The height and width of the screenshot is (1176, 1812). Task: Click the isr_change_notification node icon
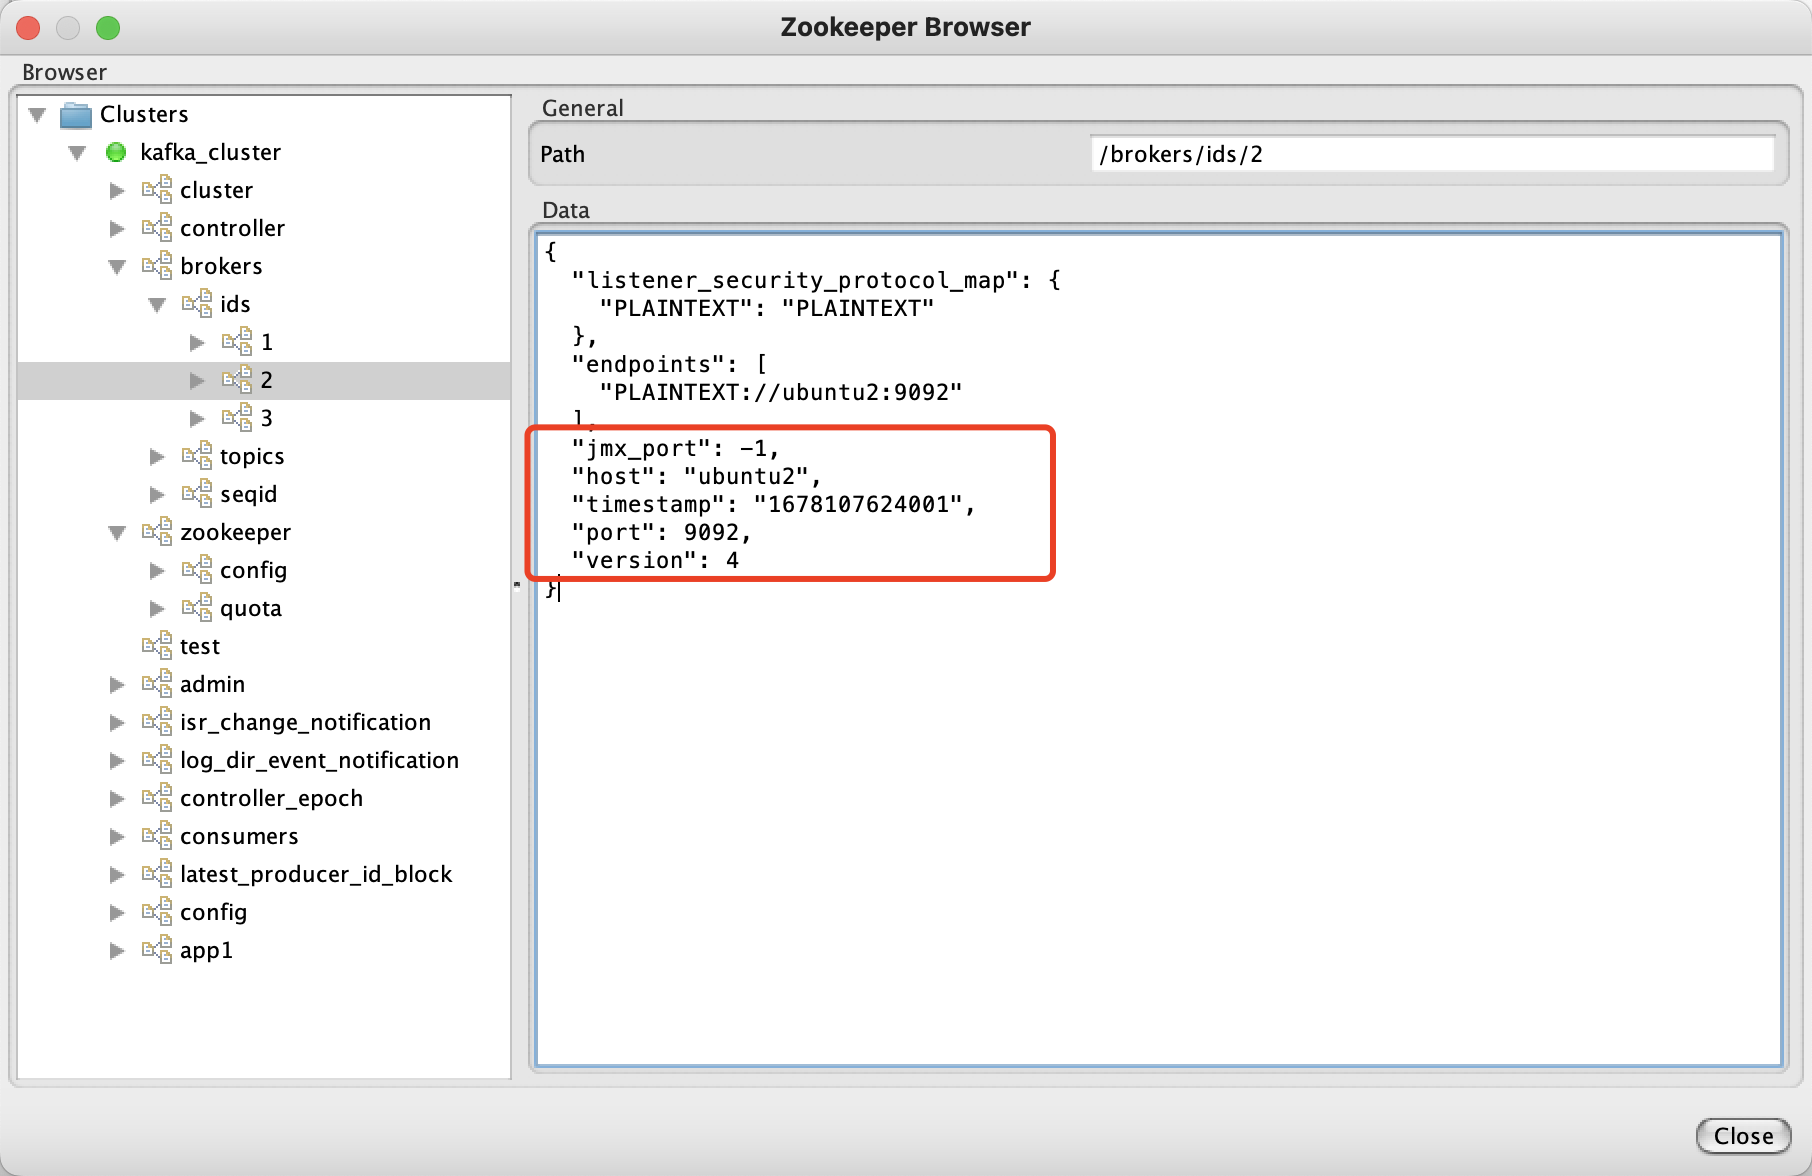157,722
